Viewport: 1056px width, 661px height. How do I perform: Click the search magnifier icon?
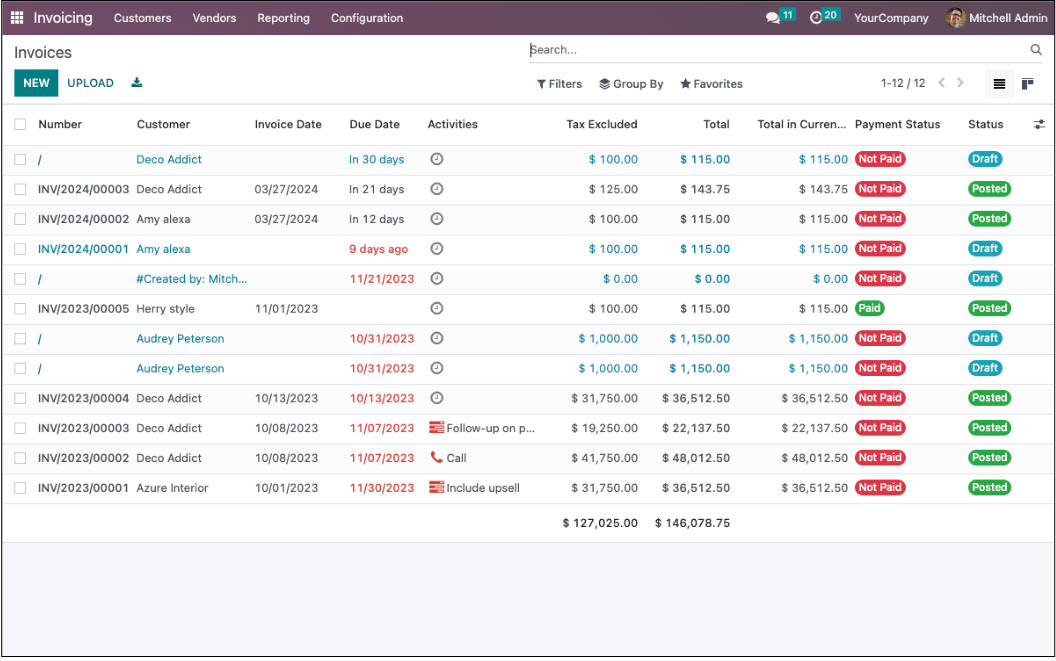click(1036, 50)
